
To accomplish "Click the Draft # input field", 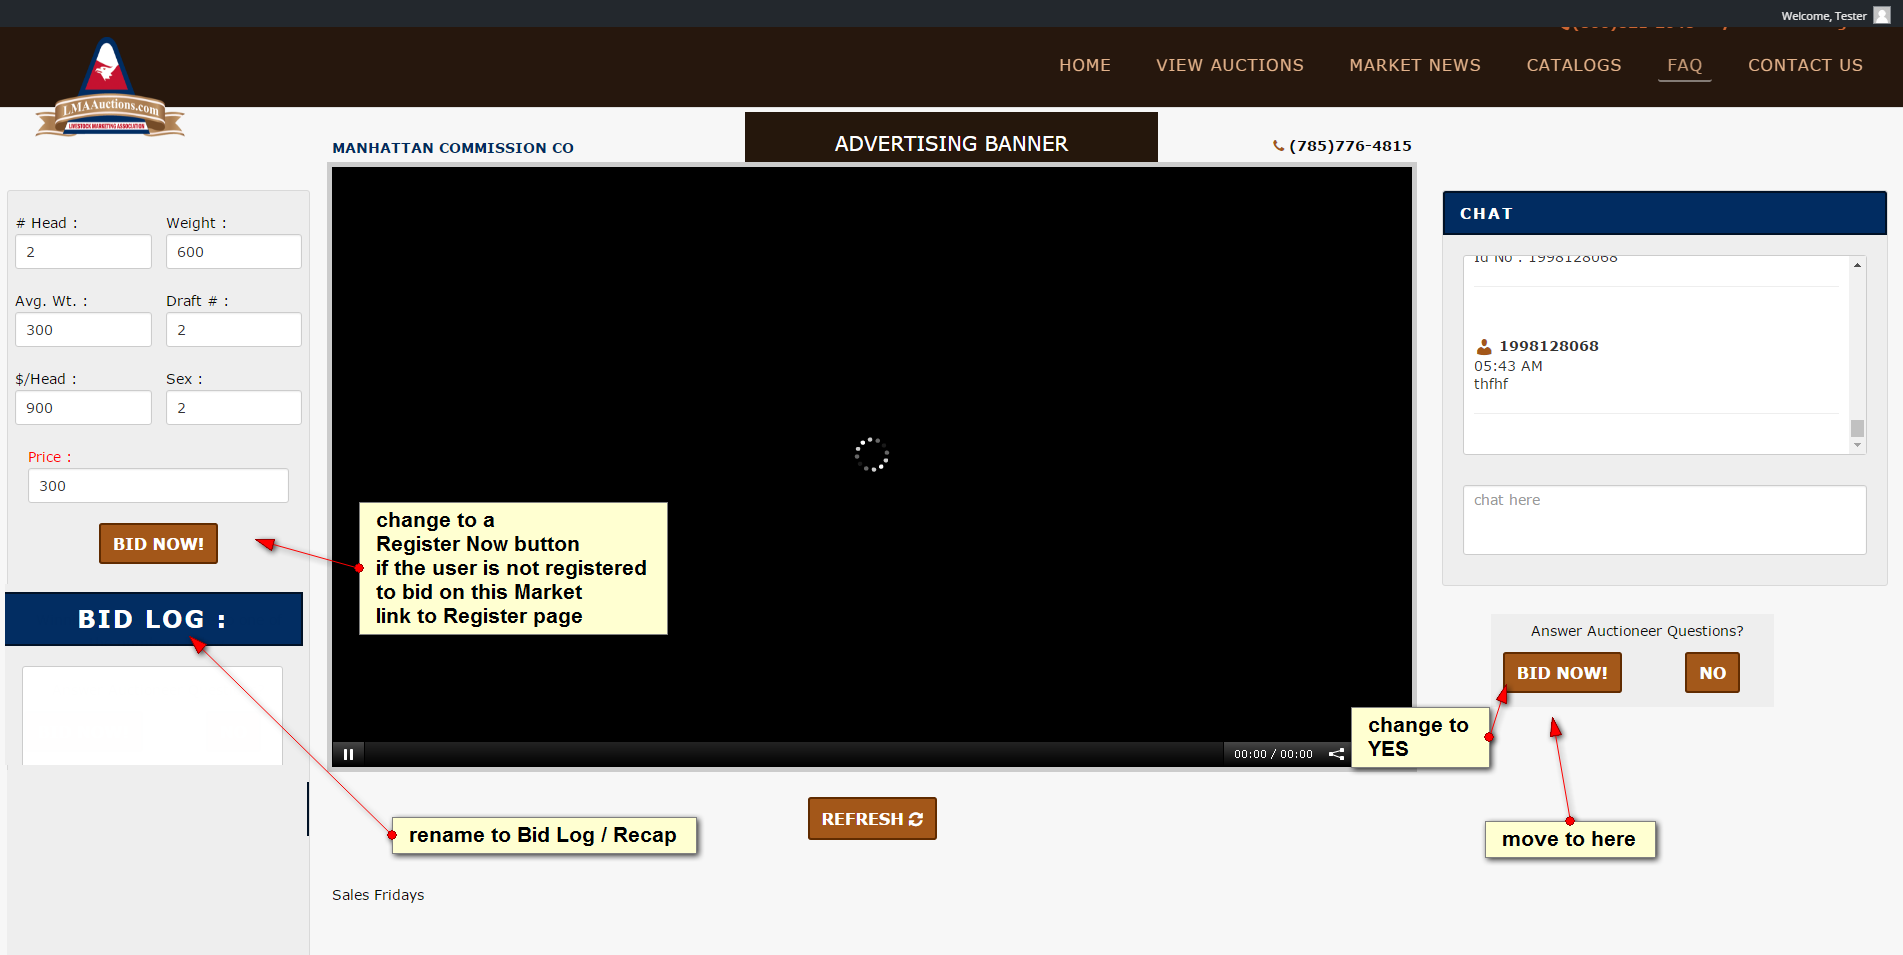I will [x=234, y=330].
